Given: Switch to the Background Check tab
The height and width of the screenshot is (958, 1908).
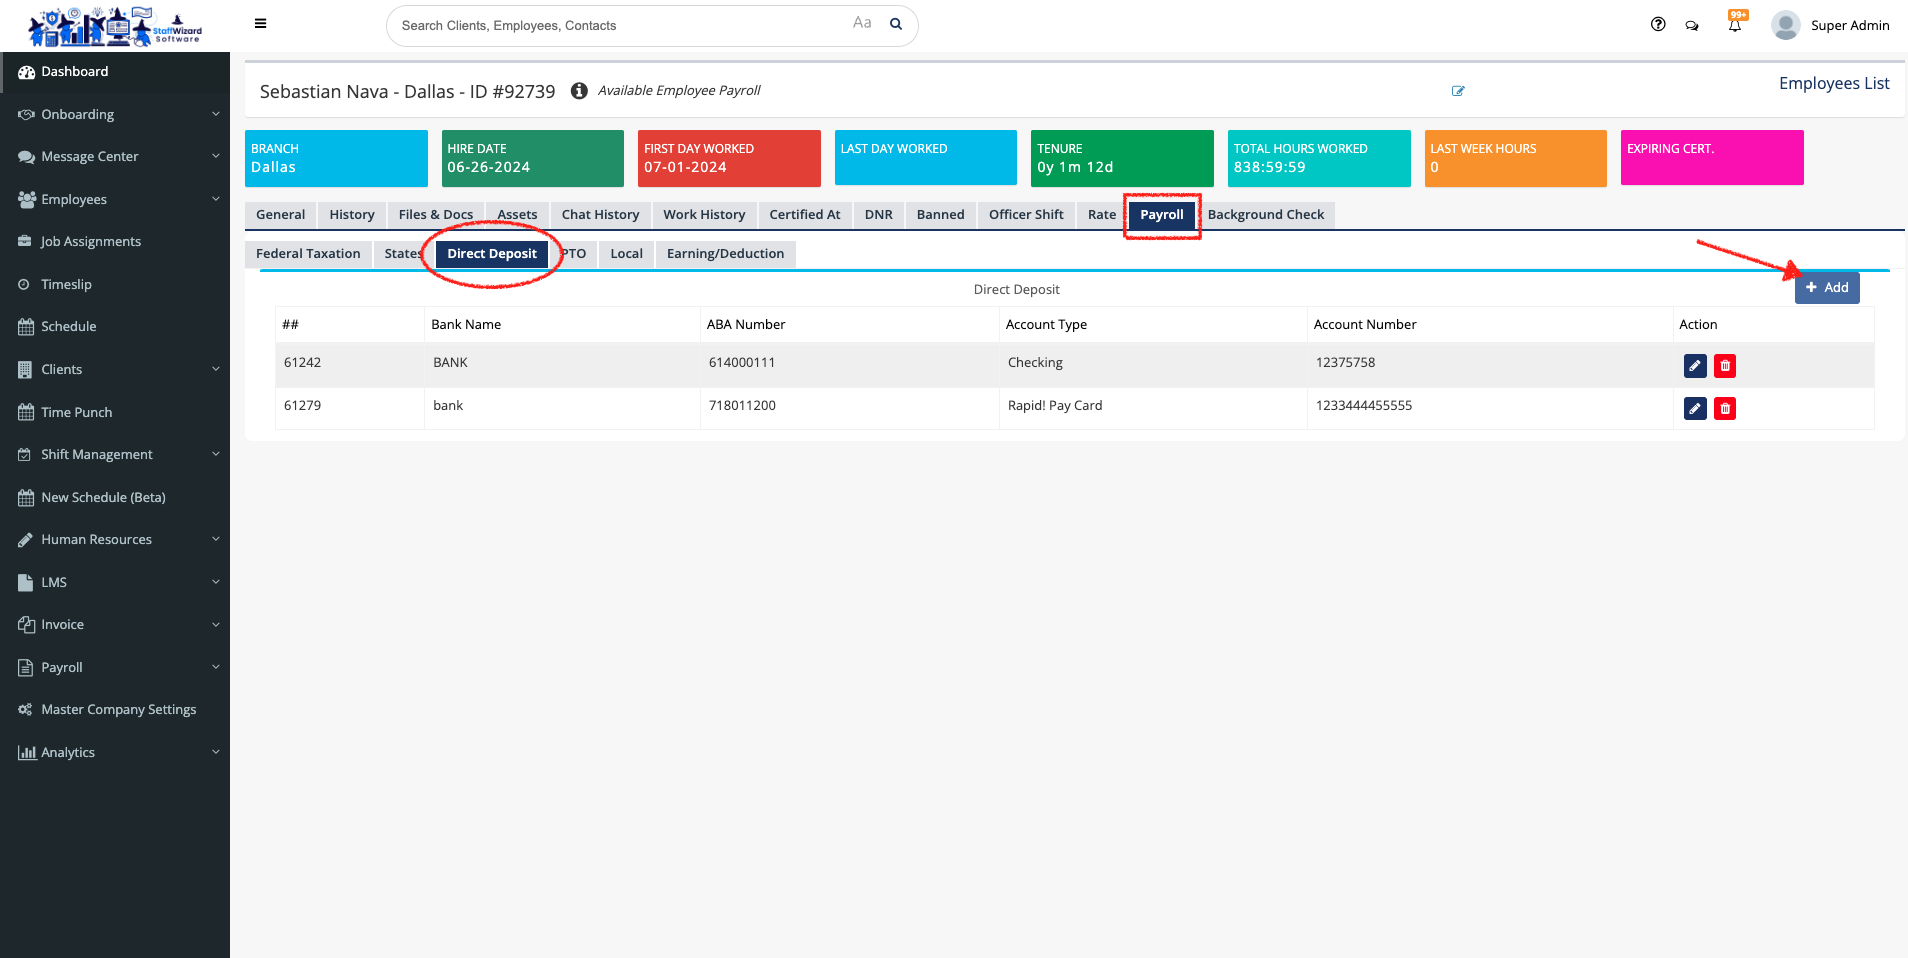Looking at the screenshot, I should click(x=1265, y=215).
